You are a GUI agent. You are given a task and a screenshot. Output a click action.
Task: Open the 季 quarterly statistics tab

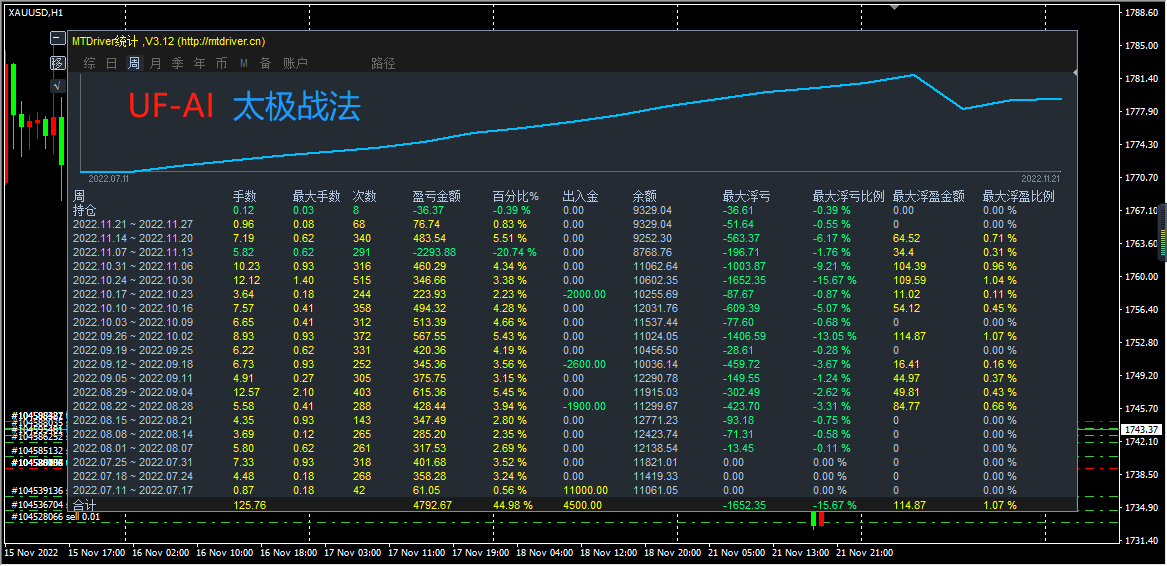pos(177,63)
